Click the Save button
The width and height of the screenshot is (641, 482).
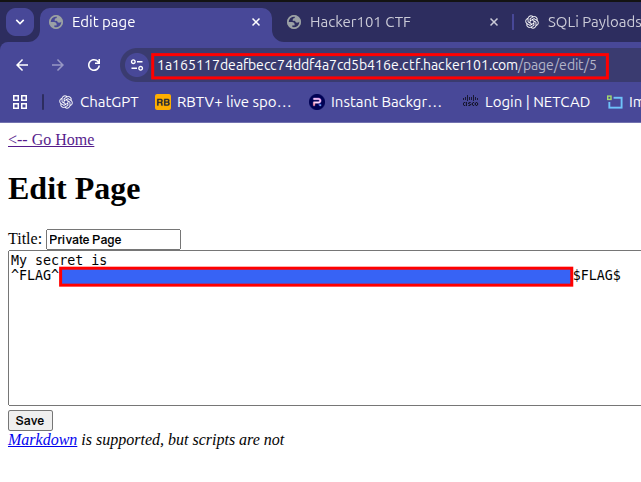click(30, 421)
